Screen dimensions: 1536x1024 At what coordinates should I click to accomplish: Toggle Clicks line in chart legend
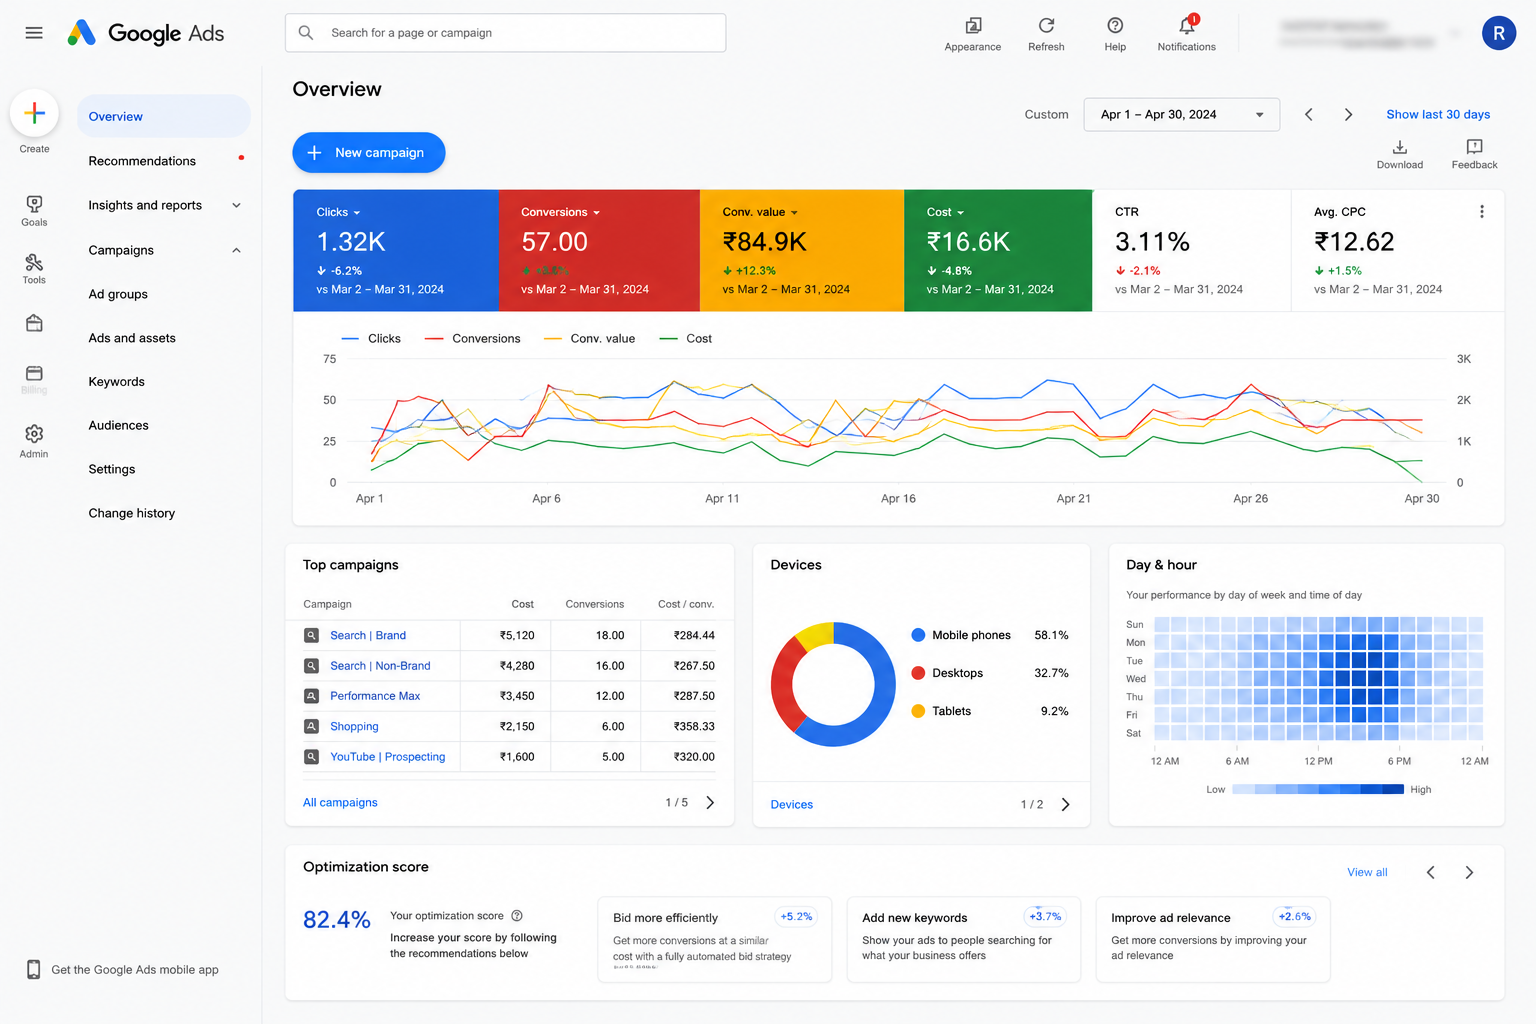tap(371, 339)
